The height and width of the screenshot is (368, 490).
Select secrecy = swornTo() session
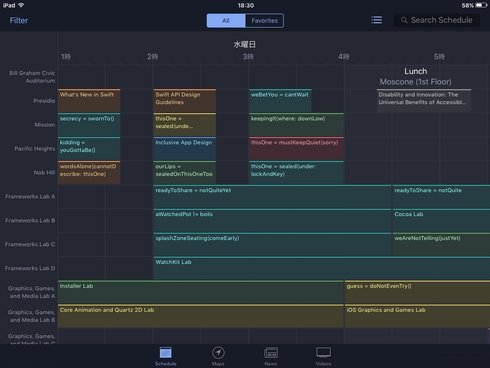pyautogui.click(x=89, y=124)
